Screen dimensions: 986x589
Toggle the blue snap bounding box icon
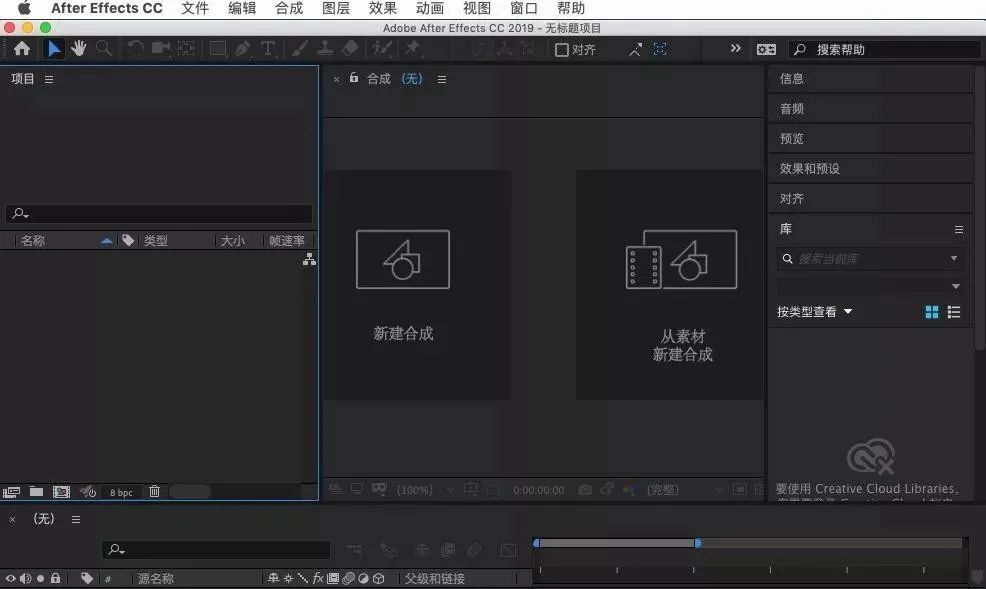(660, 49)
